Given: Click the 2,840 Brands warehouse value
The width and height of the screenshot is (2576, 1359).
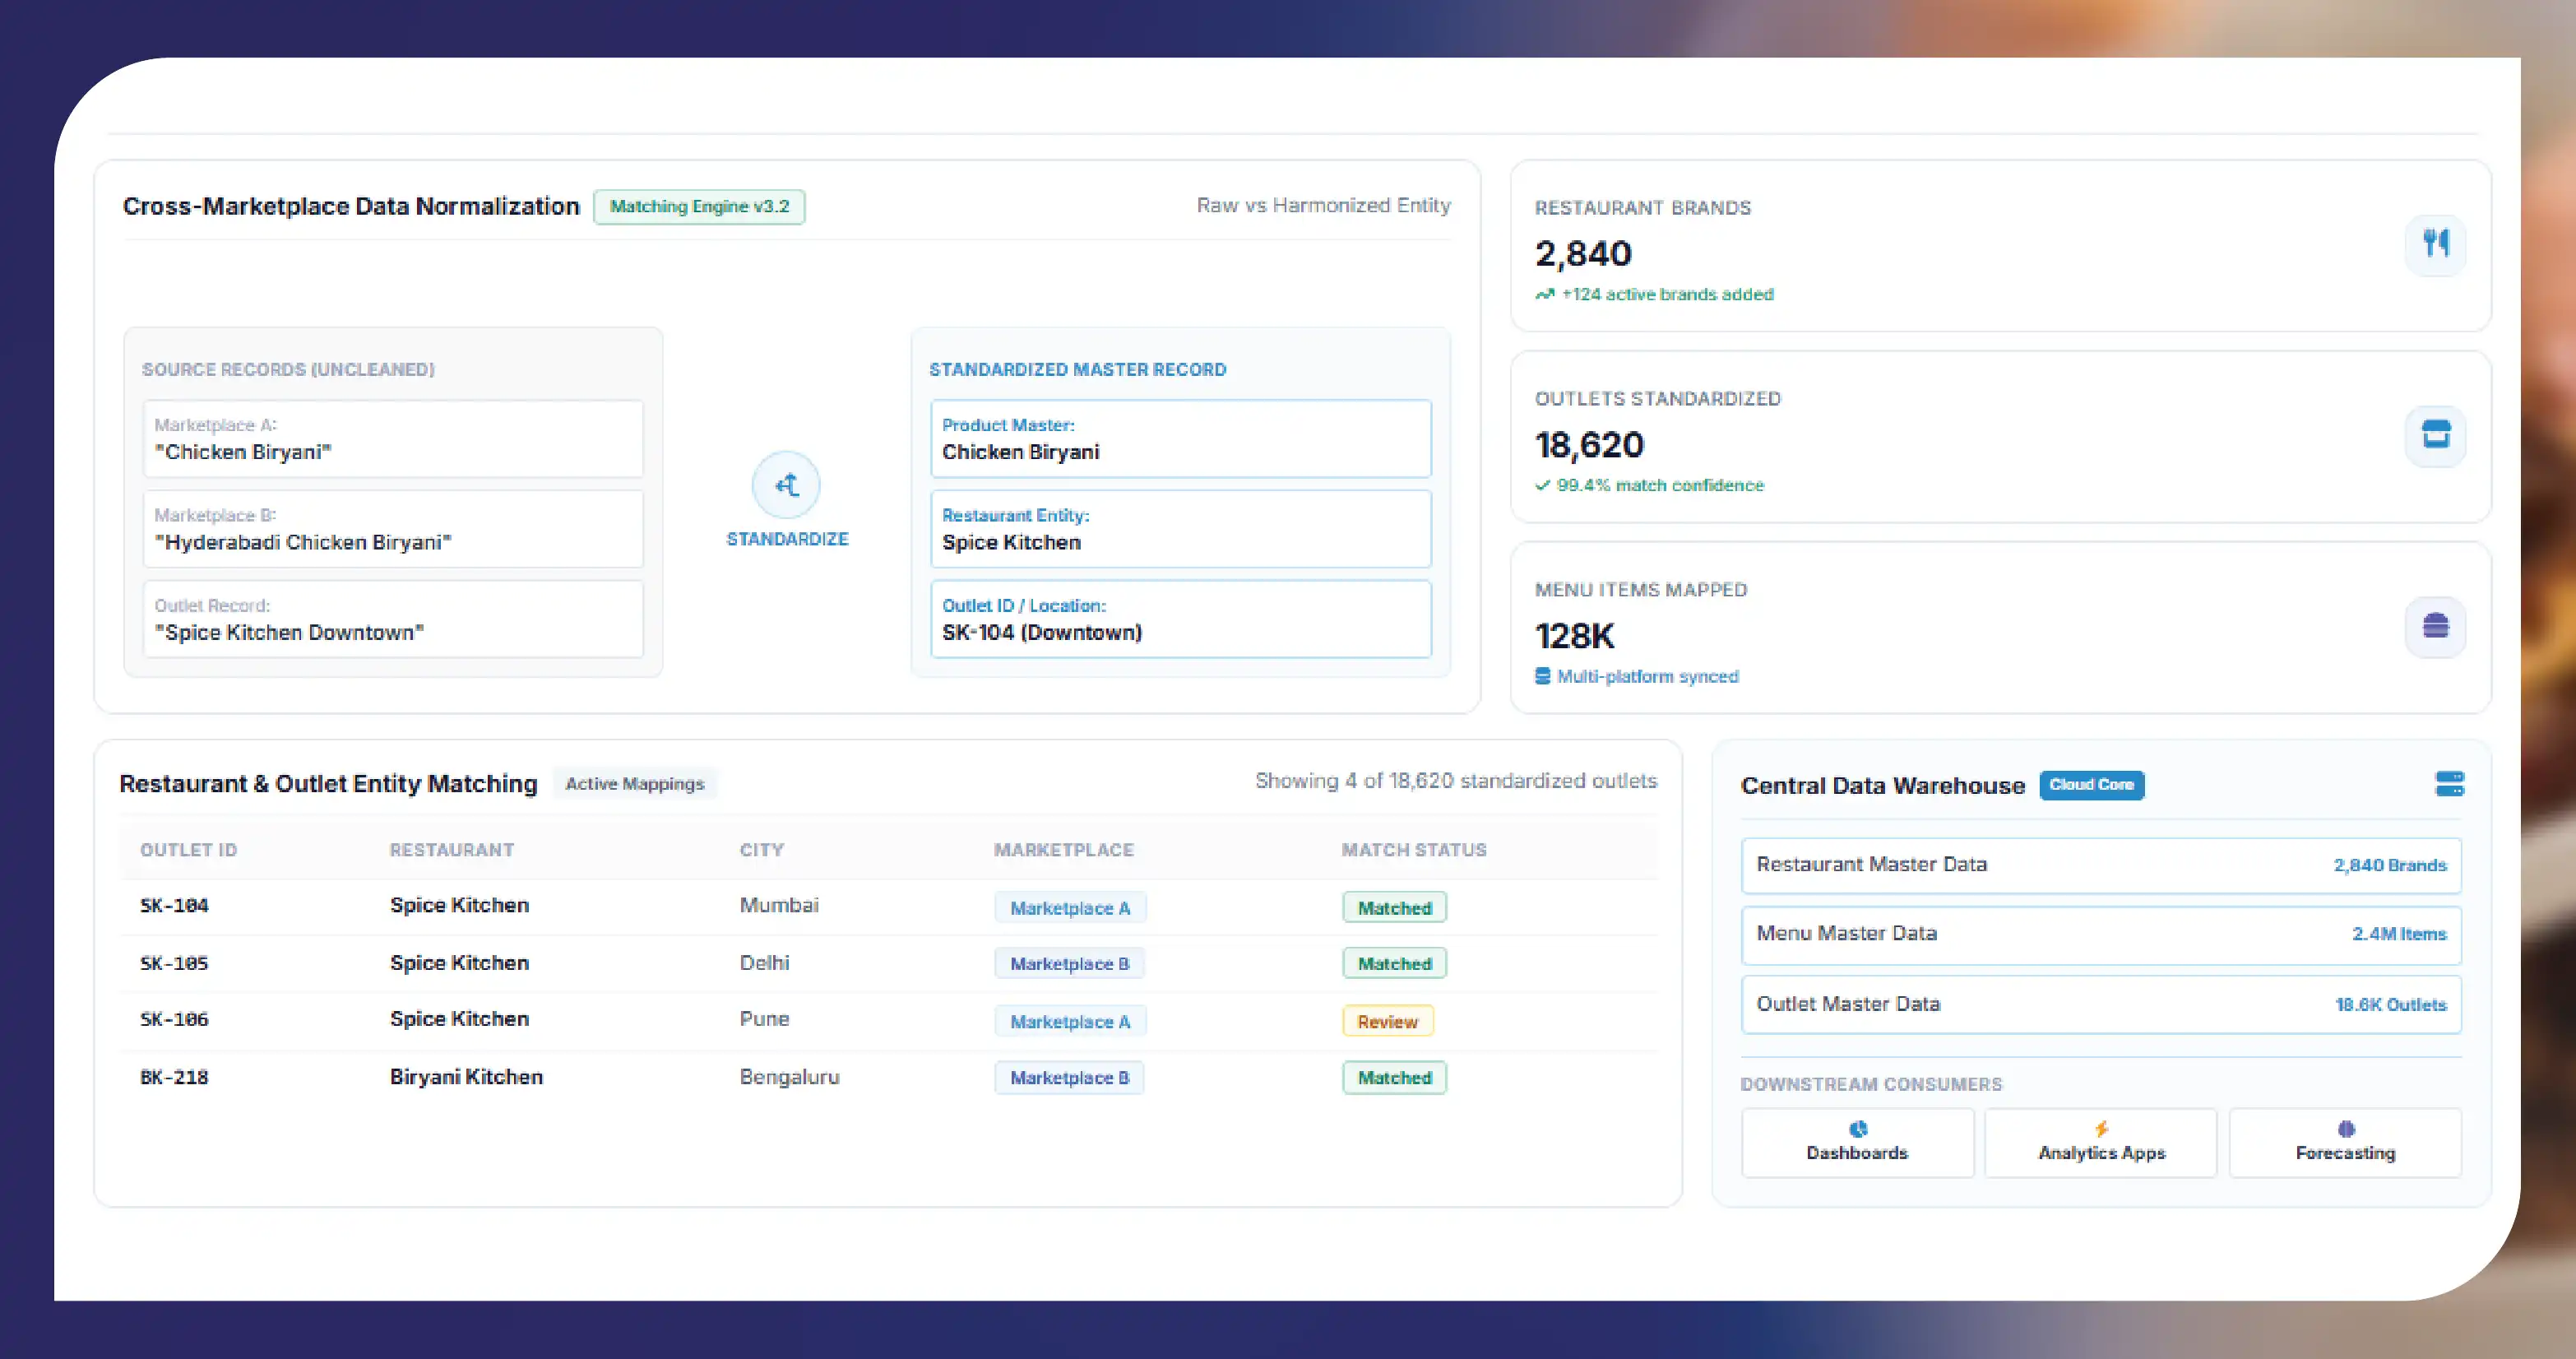Looking at the screenshot, I should 2390,865.
